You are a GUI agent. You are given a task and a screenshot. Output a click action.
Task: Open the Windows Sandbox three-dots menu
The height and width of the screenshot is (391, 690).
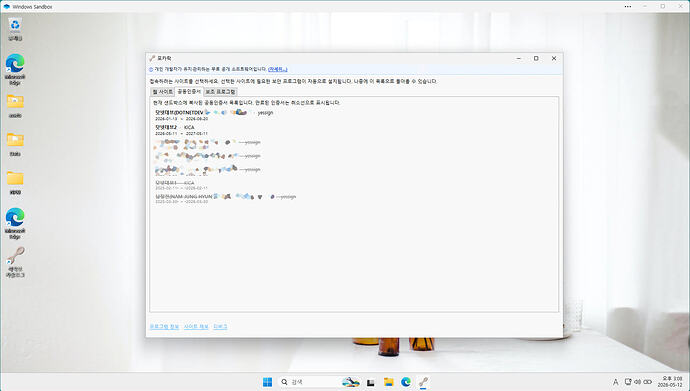628,7
